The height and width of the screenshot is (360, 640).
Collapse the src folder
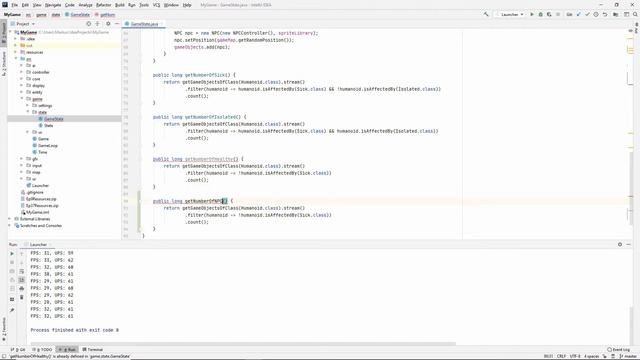click(16, 59)
